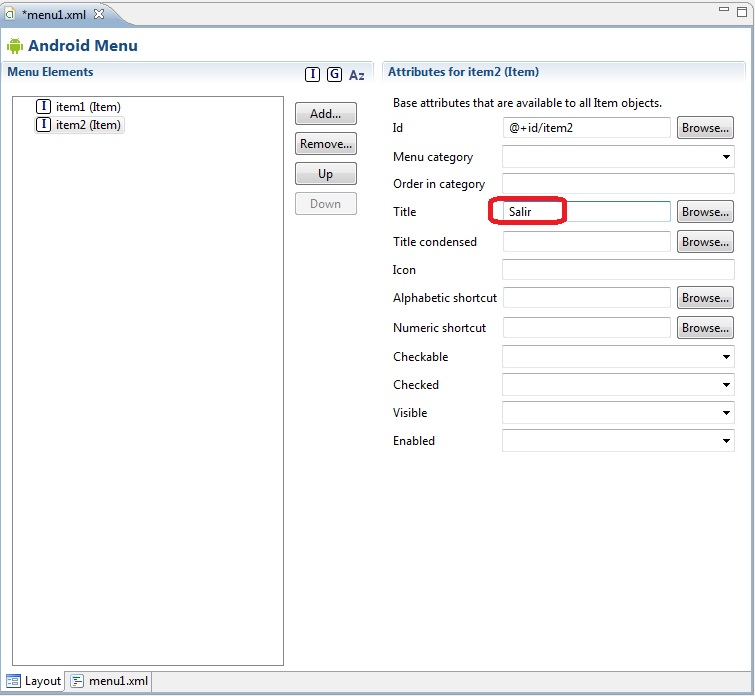The width and height of the screenshot is (755, 696).
Task: Select item1 (Item) in the tree
Action: (78, 106)
